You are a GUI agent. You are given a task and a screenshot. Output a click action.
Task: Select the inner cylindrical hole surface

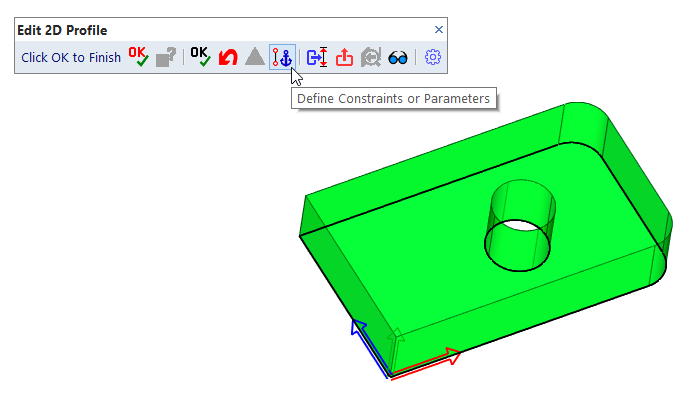[523, 202]
